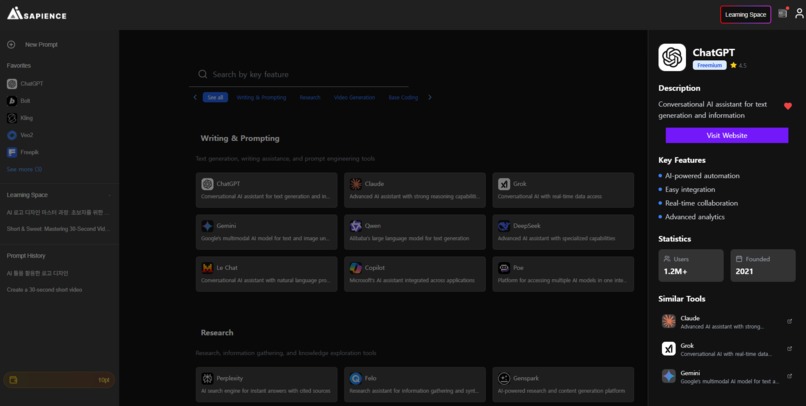
Task: Click the 10pt points balance bar
Action: click(x=59, y=380)
